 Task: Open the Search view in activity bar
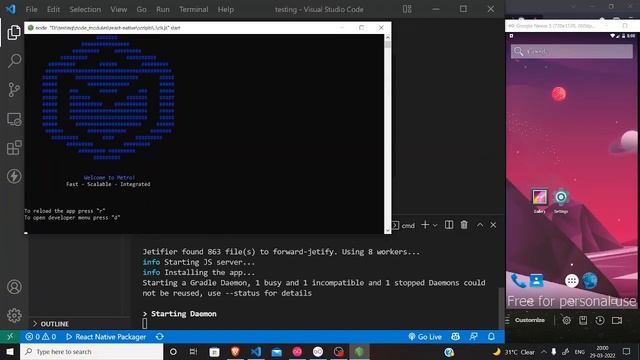(x=14, y=61)
